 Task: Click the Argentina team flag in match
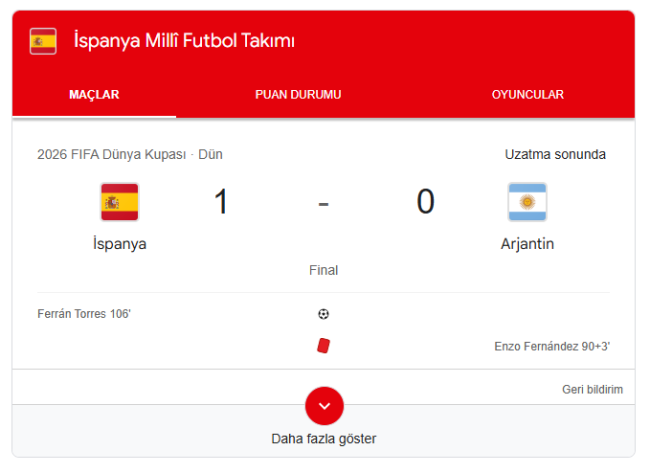click(x=527, y=202)
